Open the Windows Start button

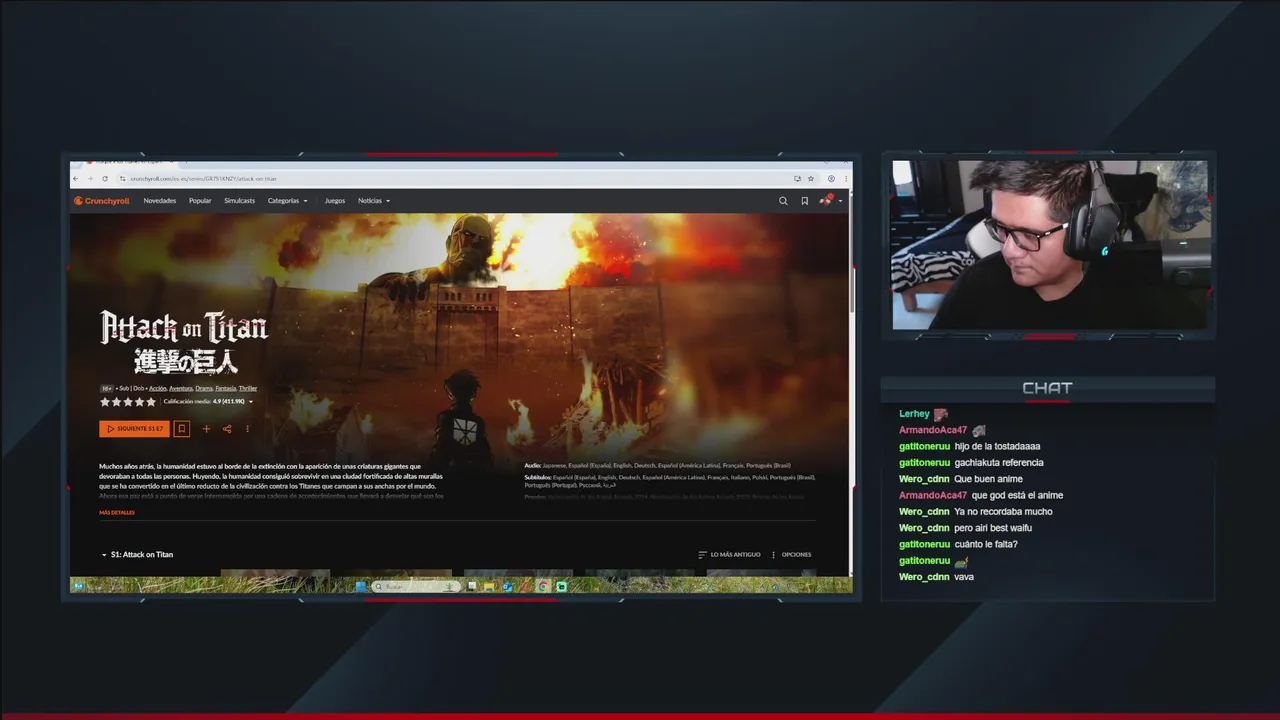pyautogui.click(x=360, y=587)
